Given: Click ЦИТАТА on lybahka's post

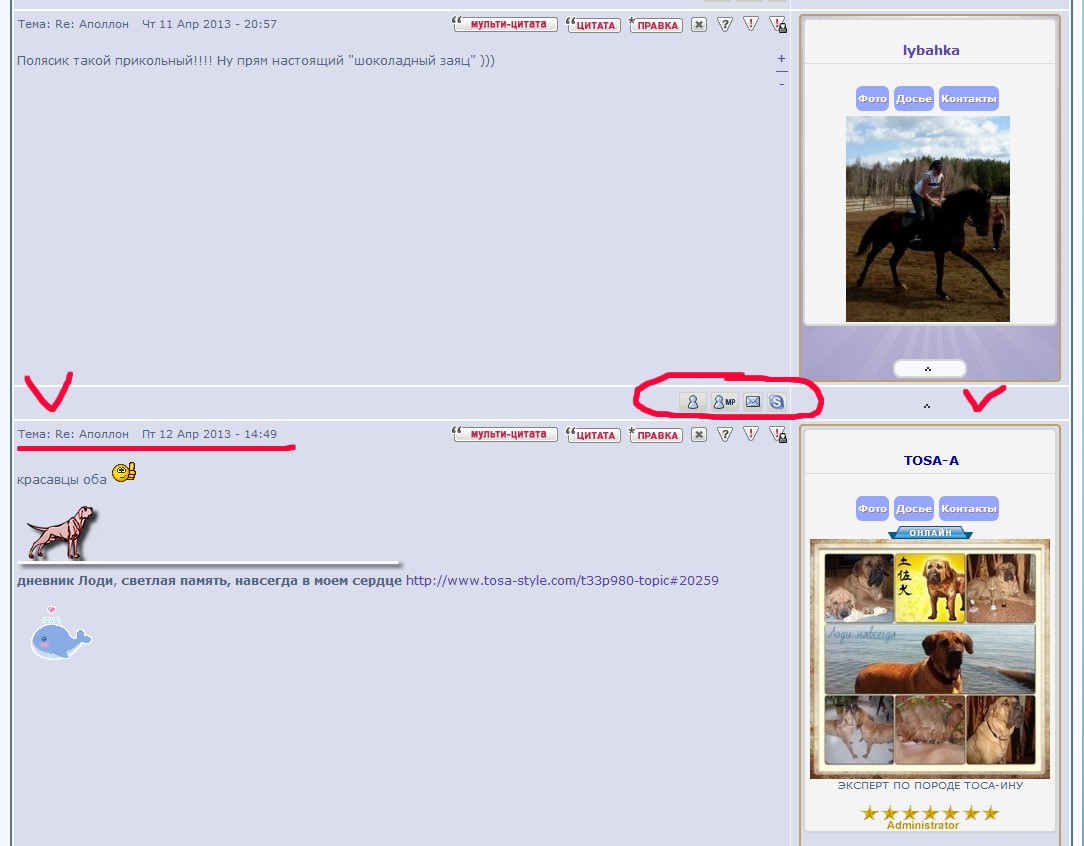Looking at the screenshot, I should [x=593, y=25].
